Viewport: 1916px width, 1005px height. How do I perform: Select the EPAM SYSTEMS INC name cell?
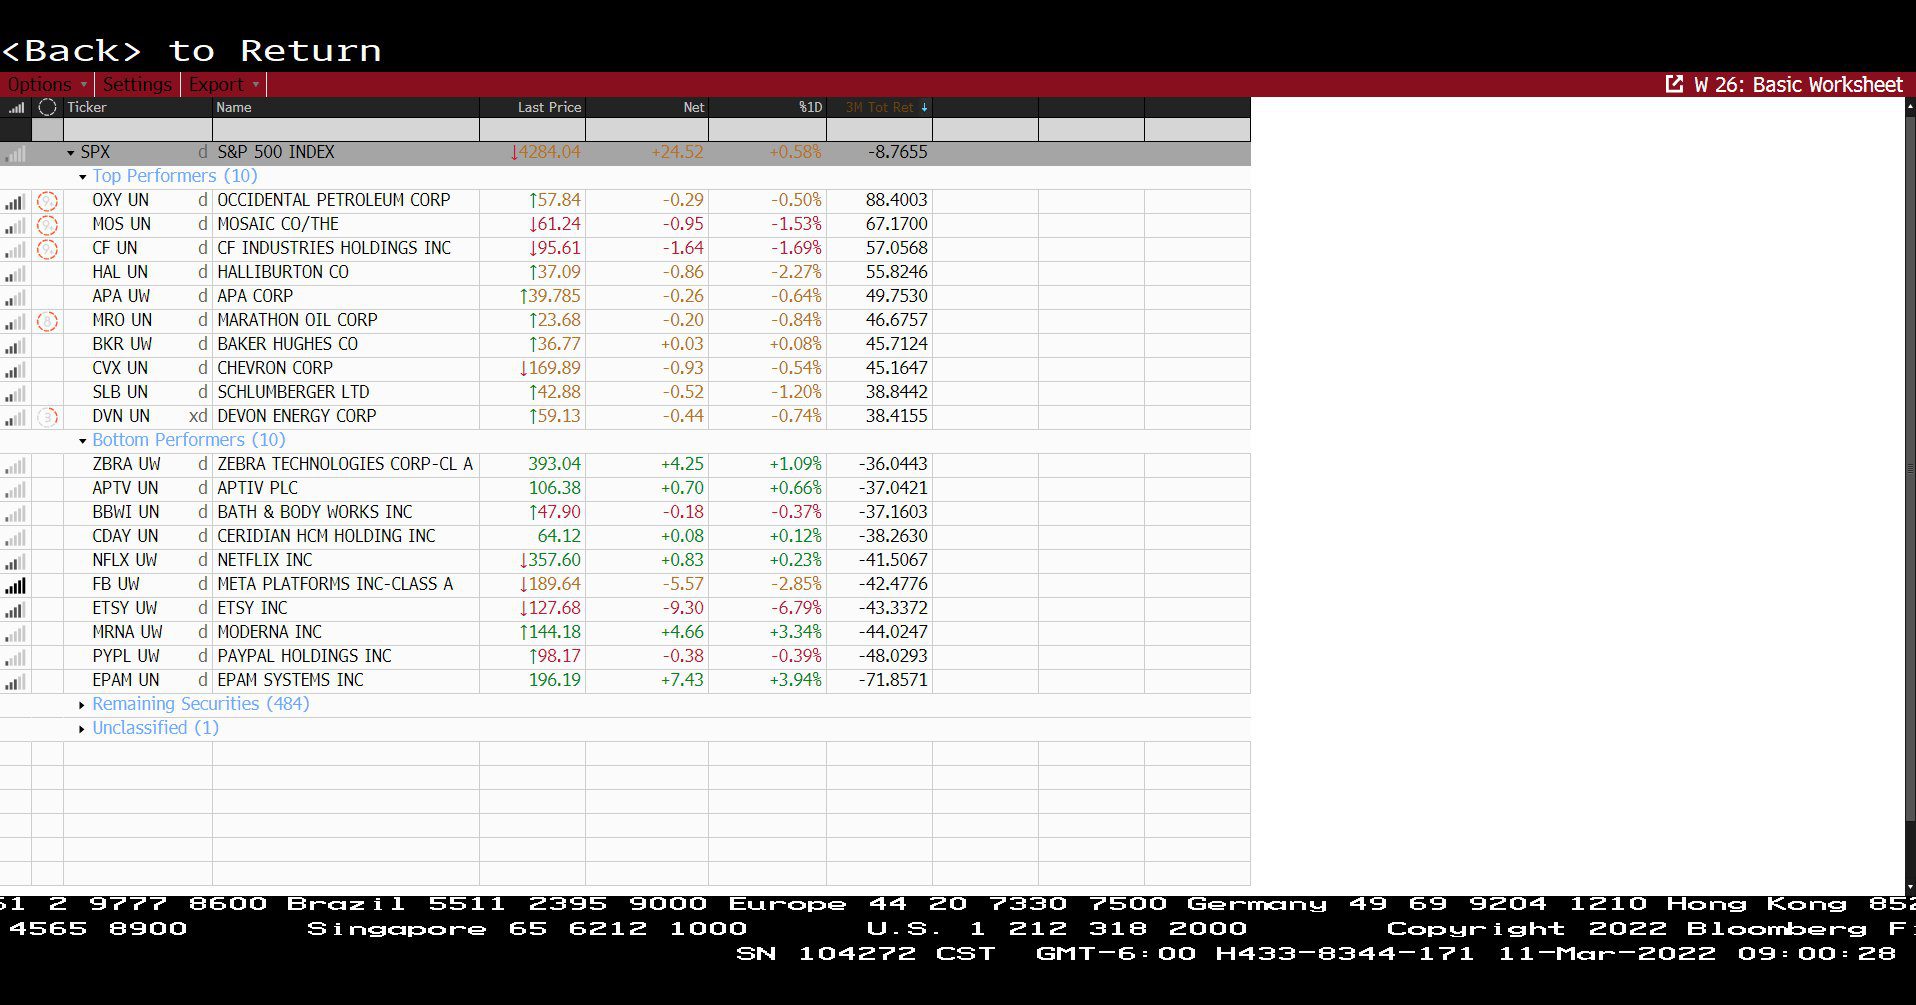(346, 681)
